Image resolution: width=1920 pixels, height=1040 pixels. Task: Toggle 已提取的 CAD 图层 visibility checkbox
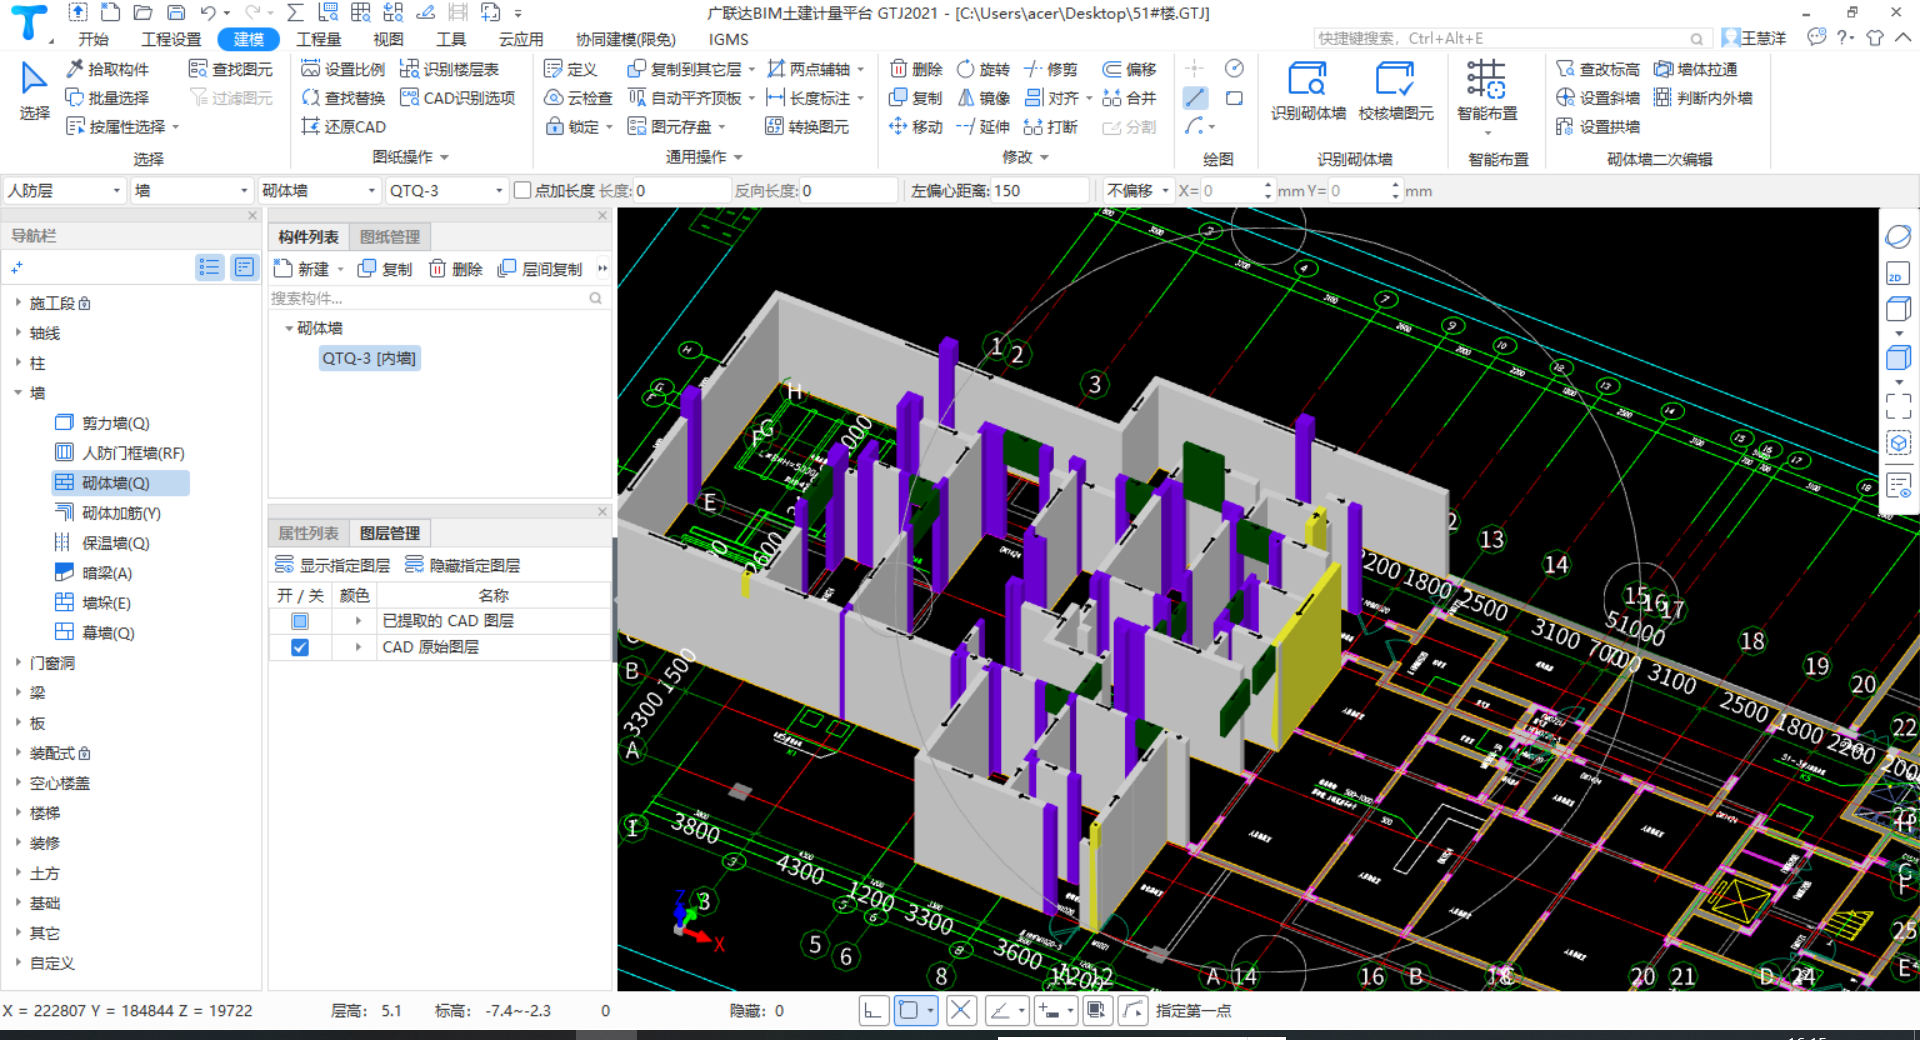click(x=300, y=621)
